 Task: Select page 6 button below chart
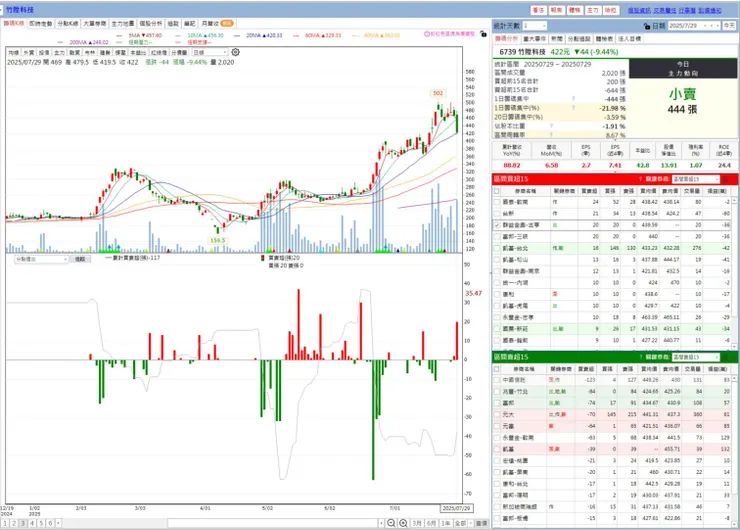pyautogui.click(x=50, y=523)
